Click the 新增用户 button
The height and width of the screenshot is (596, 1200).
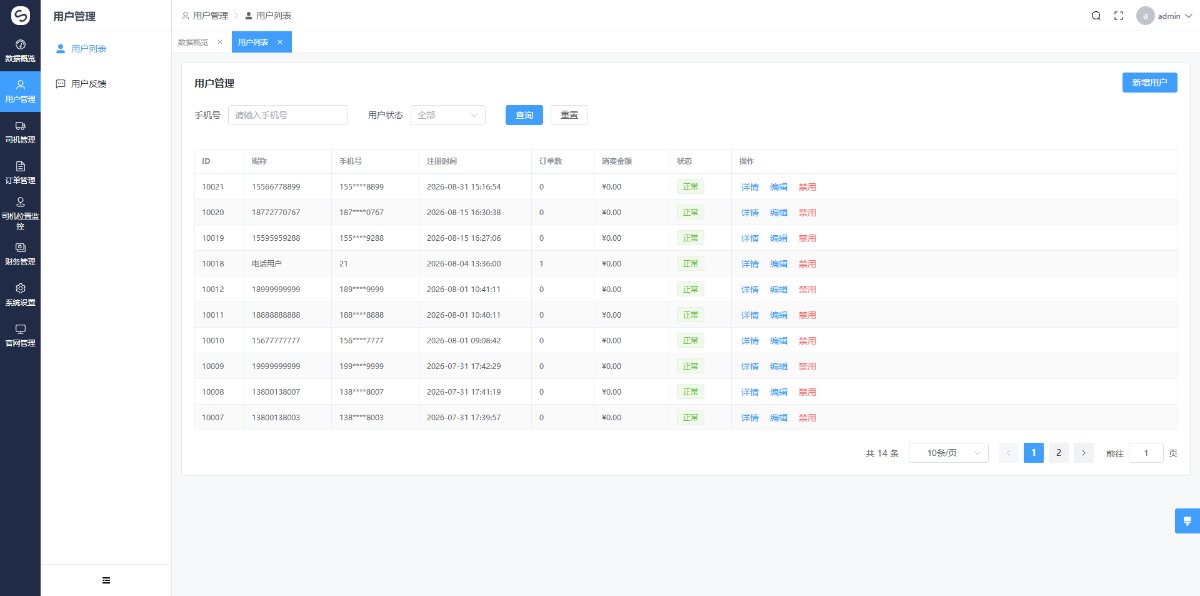coord(1149,83)
